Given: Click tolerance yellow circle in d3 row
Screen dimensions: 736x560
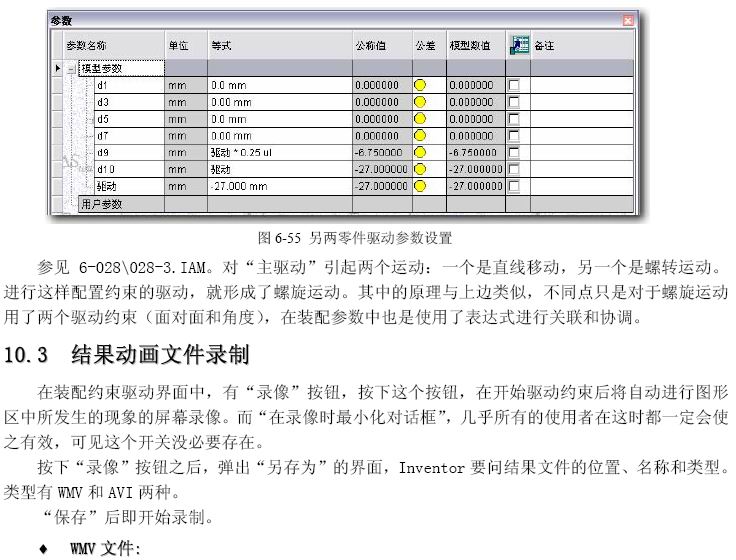Looking at the screenshot, I should tap(420, 102).
